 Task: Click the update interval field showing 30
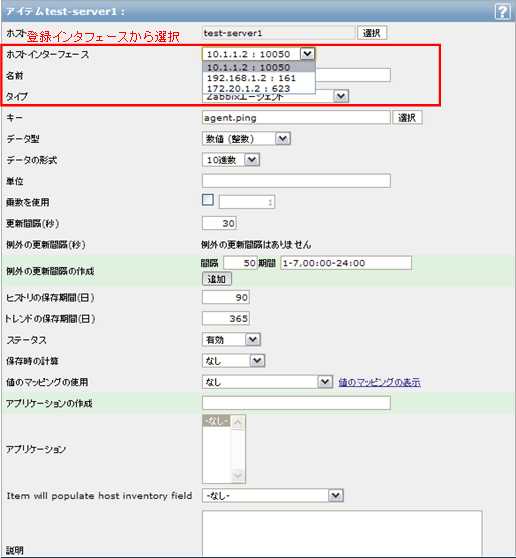[x=219, y=223]
